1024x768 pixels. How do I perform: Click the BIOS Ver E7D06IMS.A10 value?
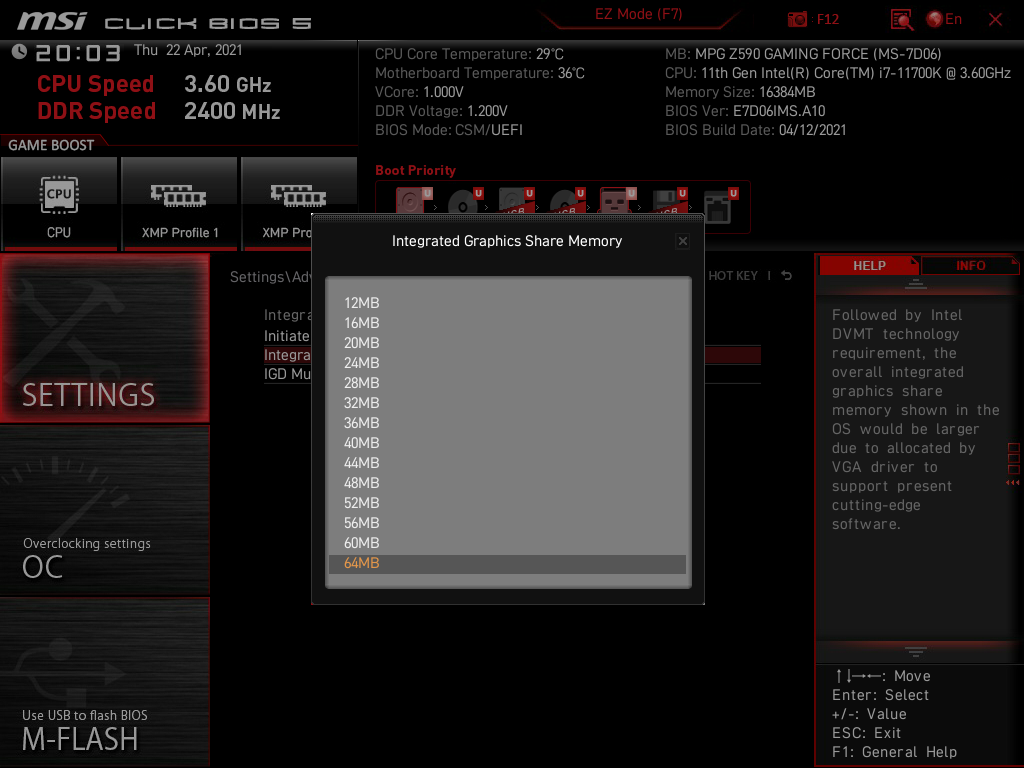[779, 111]
